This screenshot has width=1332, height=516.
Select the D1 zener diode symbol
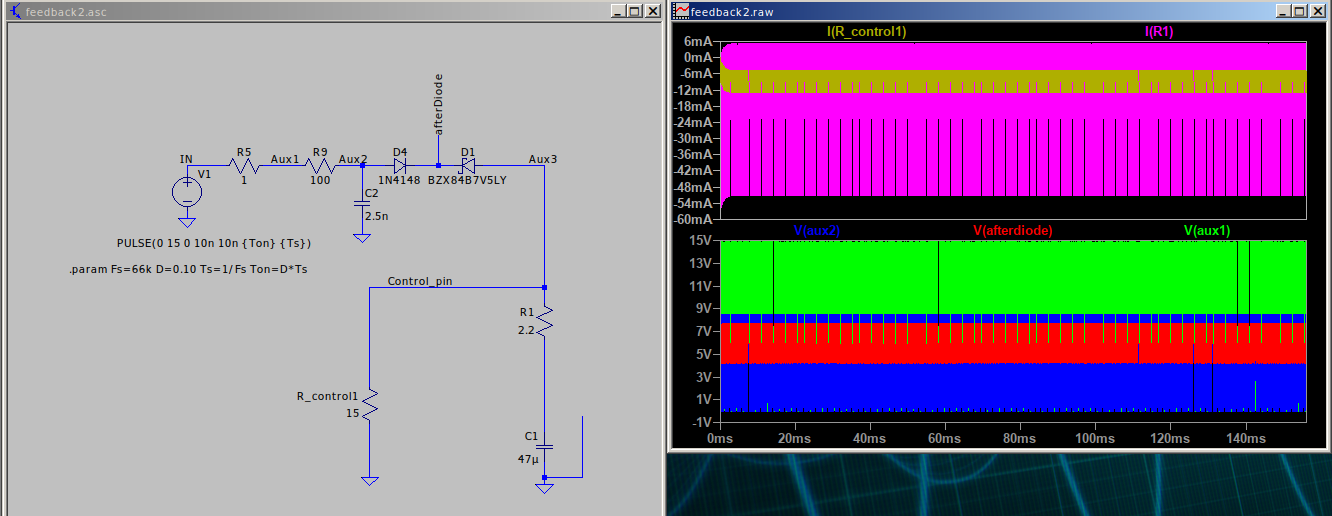click(x=467, y=166)
